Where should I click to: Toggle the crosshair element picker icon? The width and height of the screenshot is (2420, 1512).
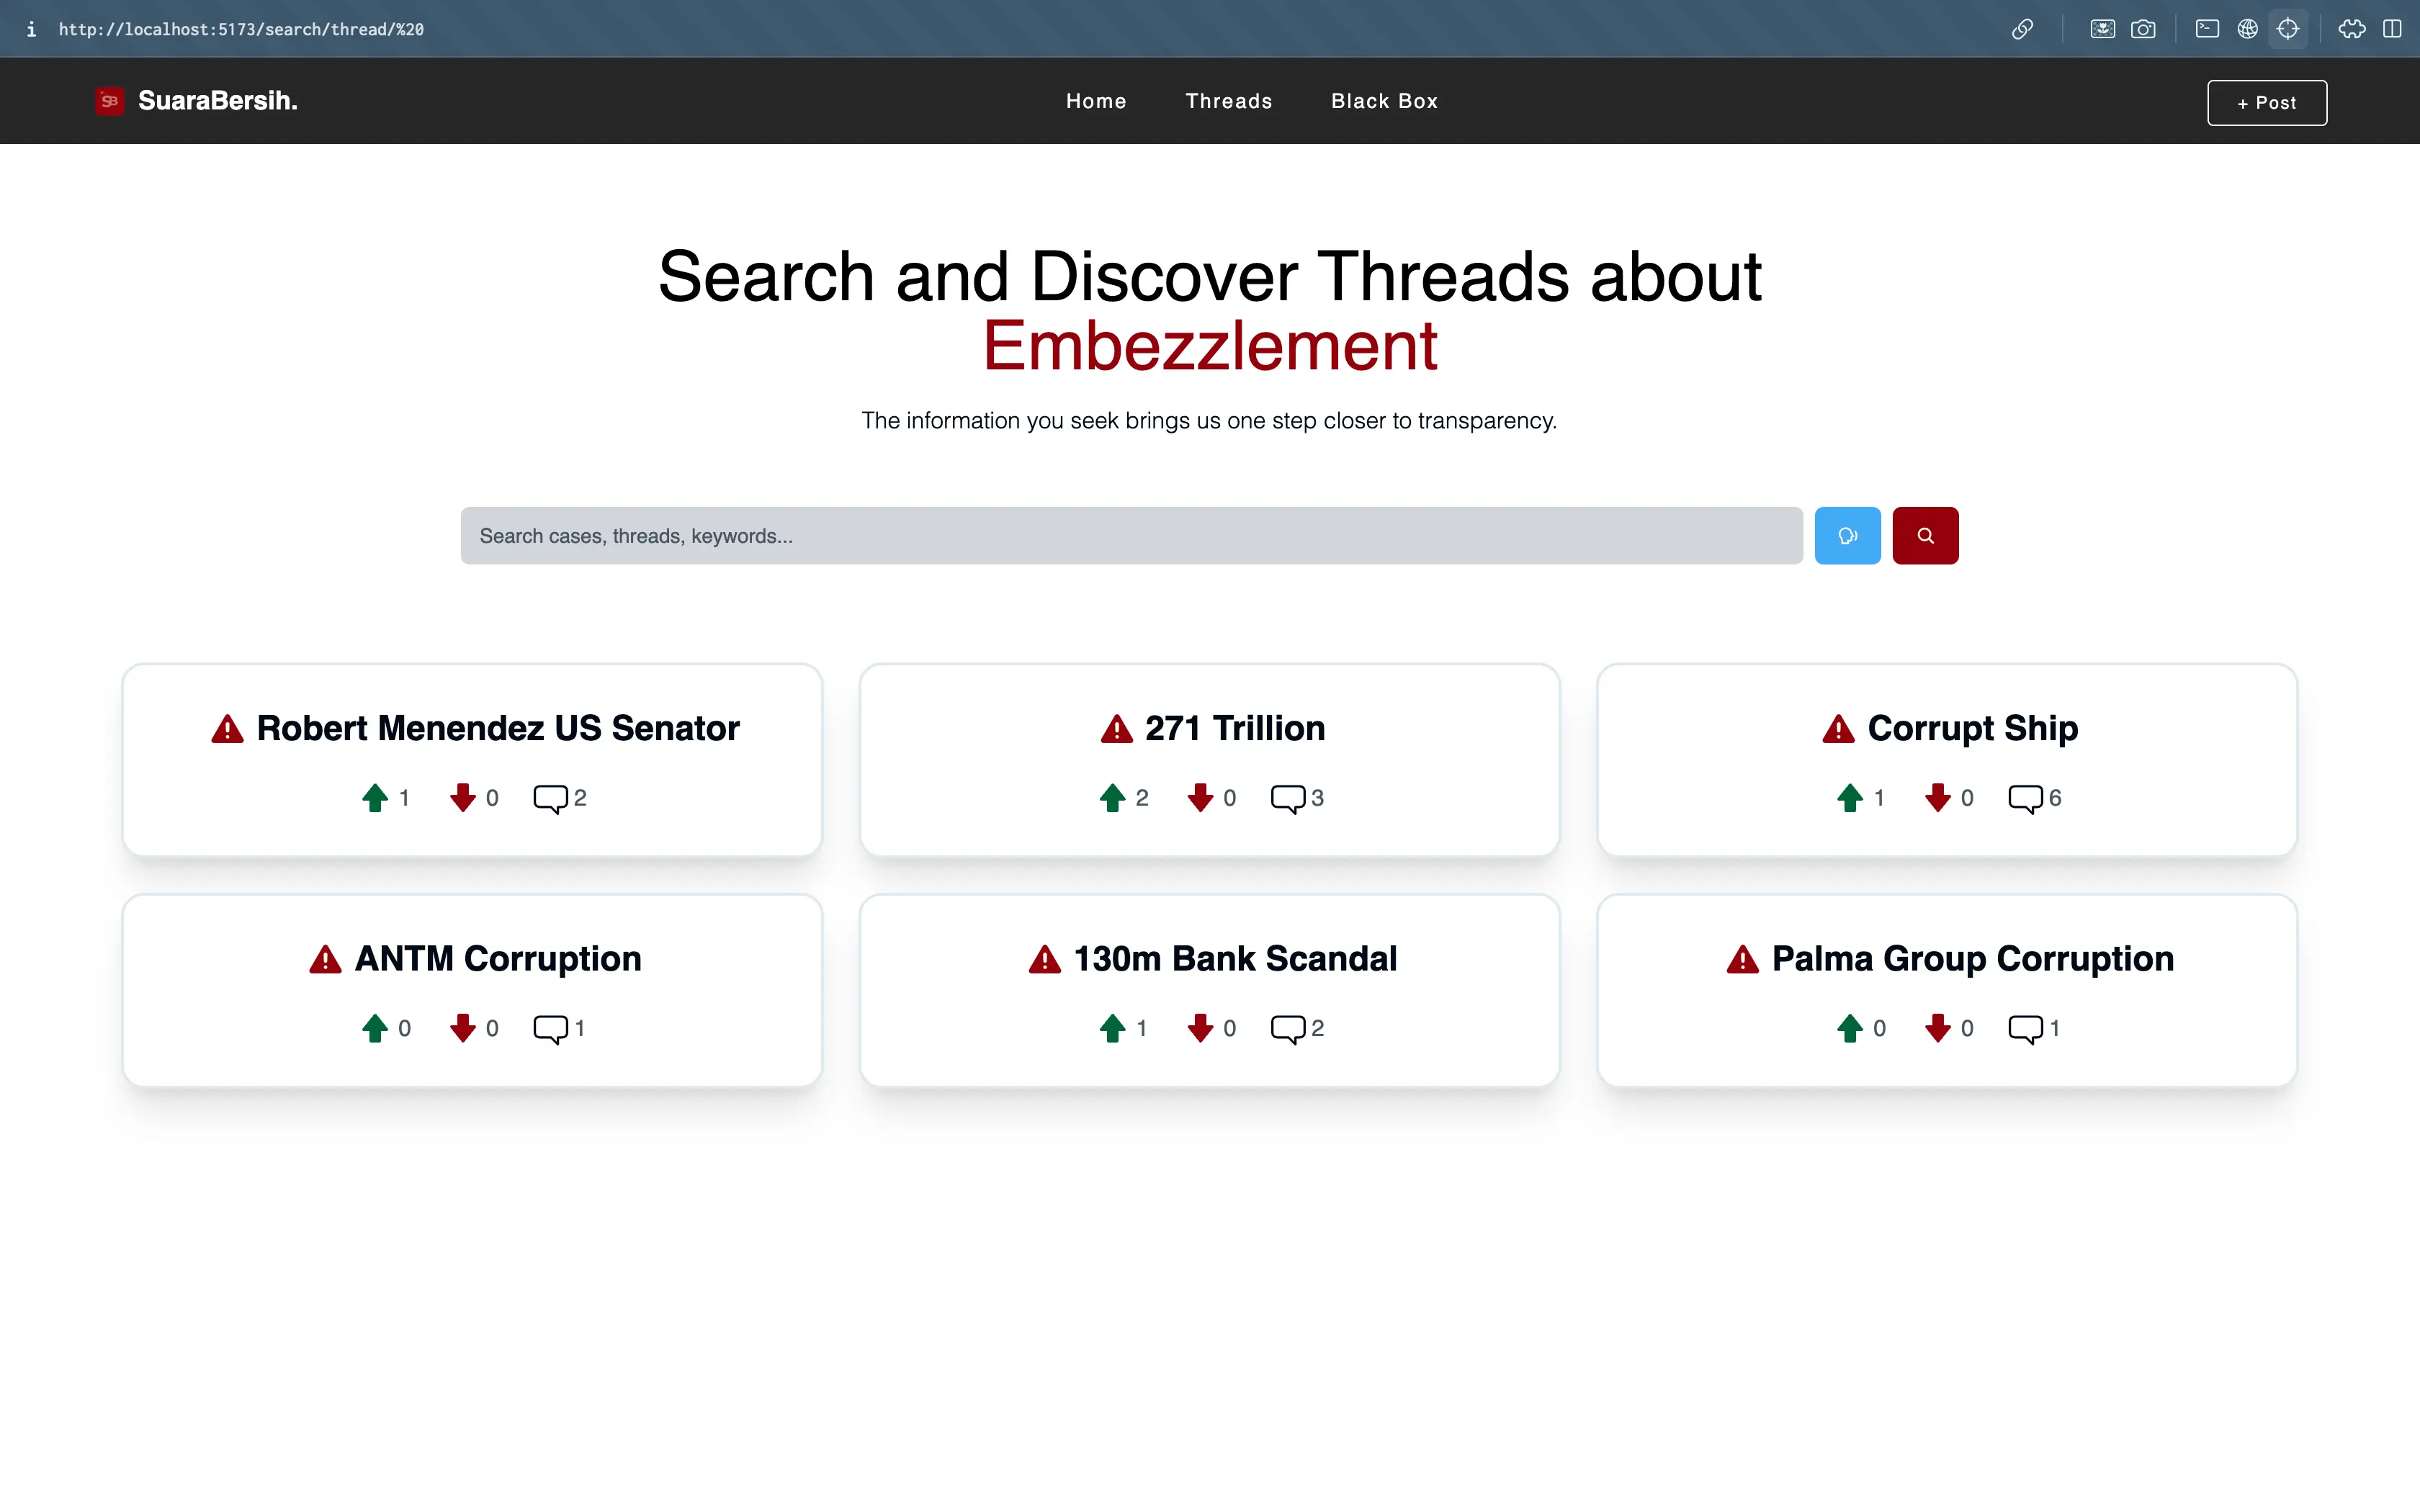coord(2288,29)
